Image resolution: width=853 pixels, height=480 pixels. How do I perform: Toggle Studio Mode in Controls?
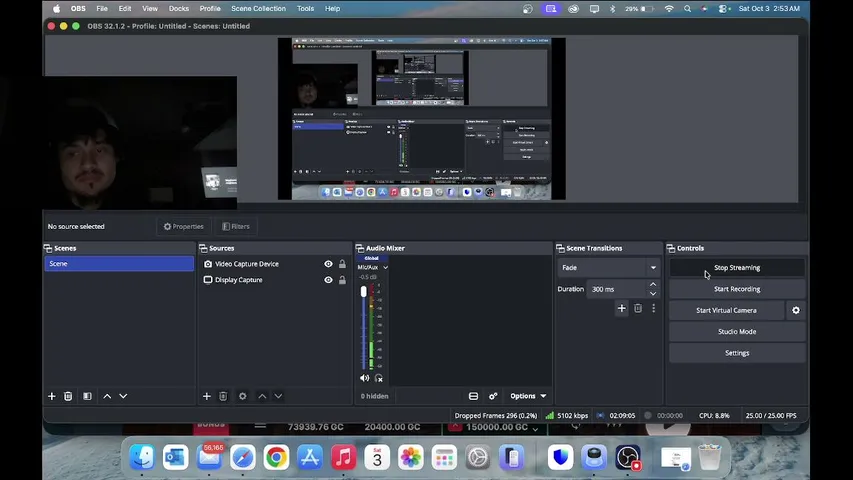coord(737,331)
